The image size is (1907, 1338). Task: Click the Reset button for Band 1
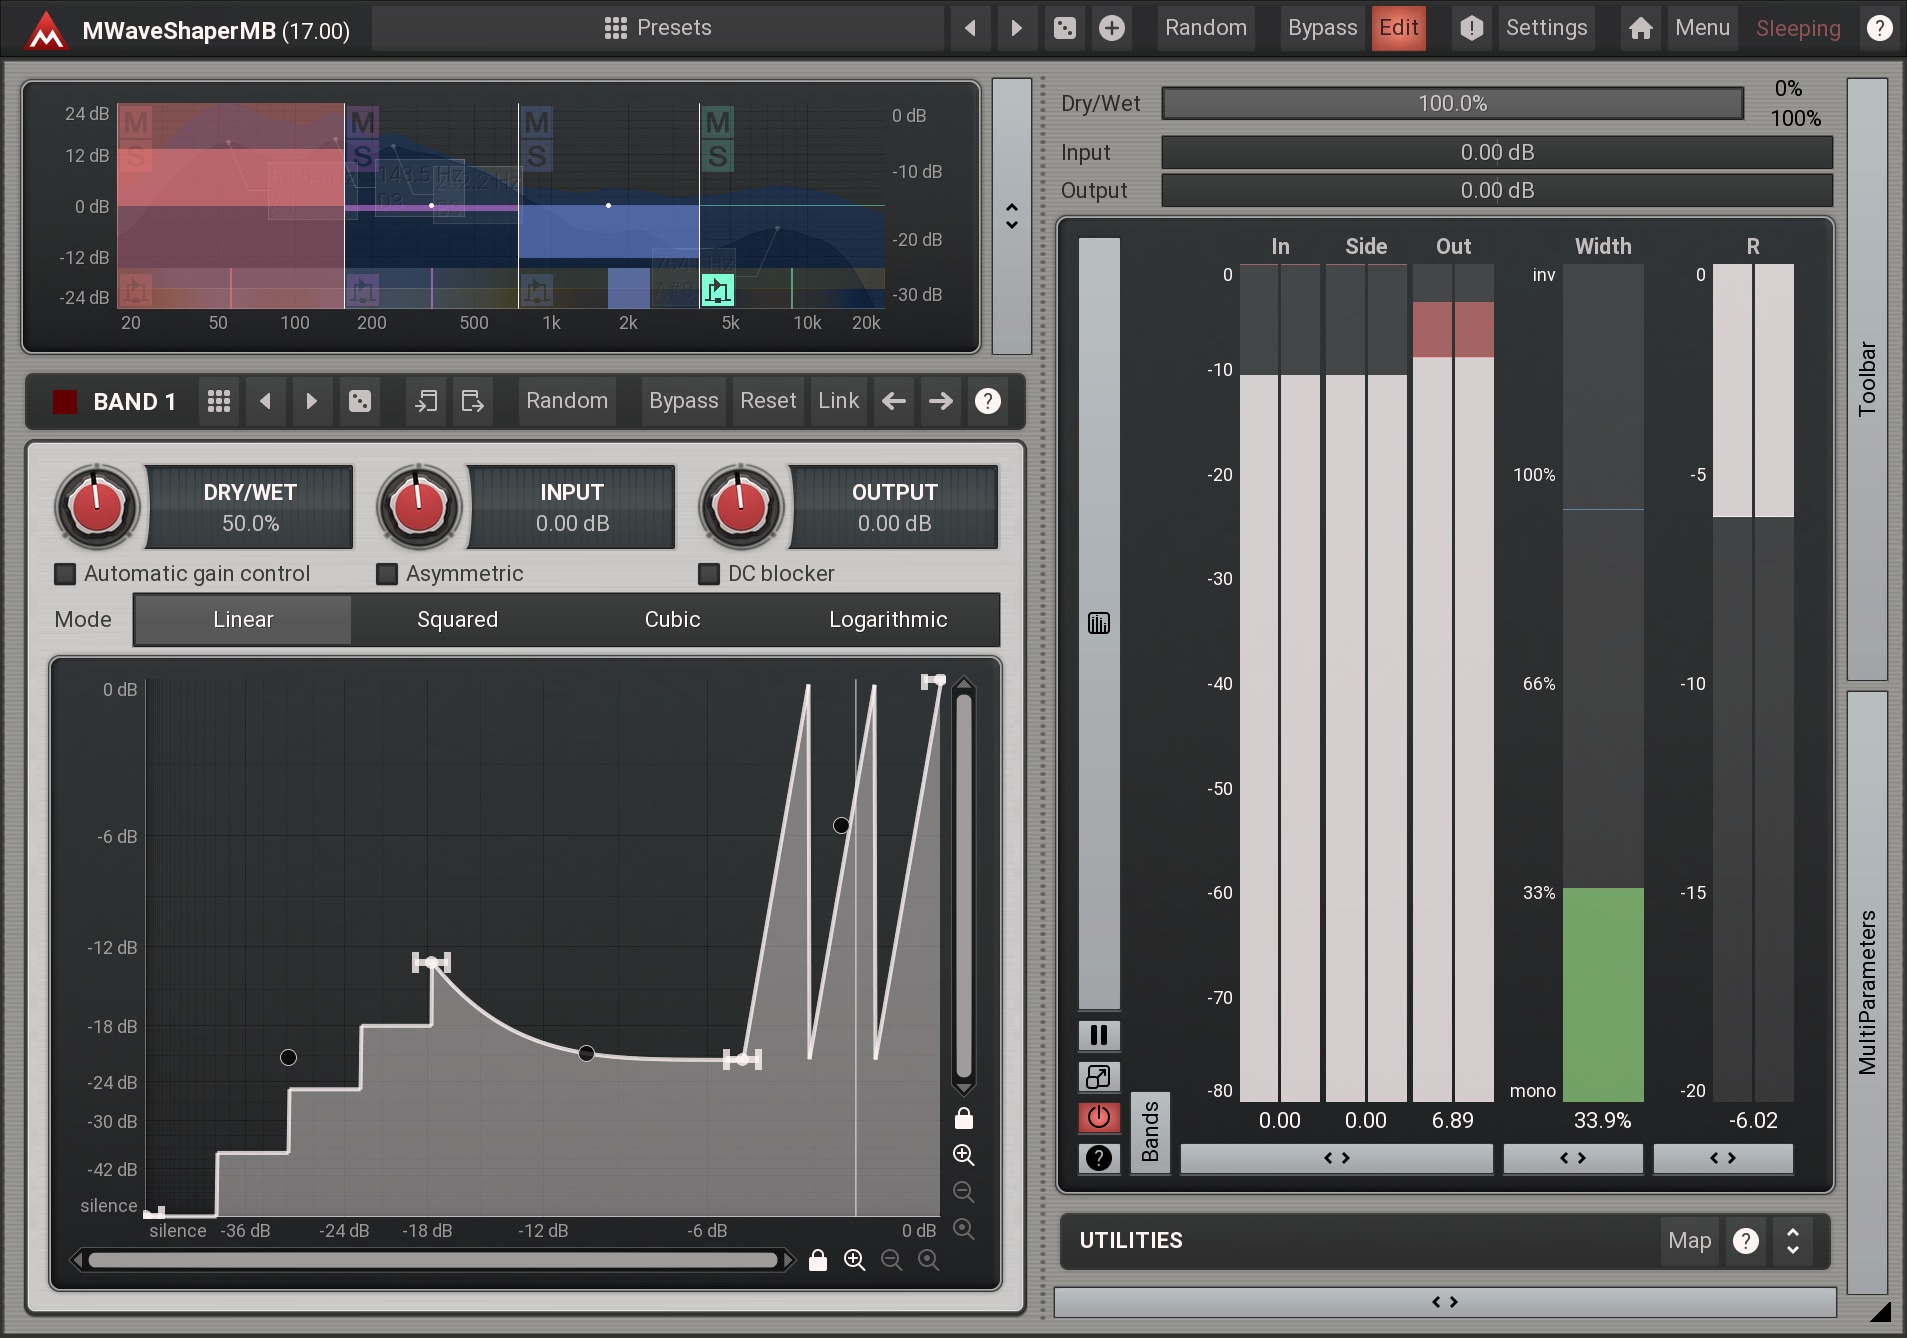767,401
